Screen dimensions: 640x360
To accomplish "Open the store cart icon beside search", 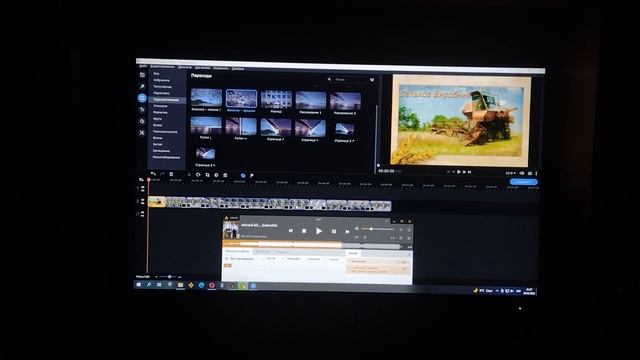I will click(x=372, y=80).
